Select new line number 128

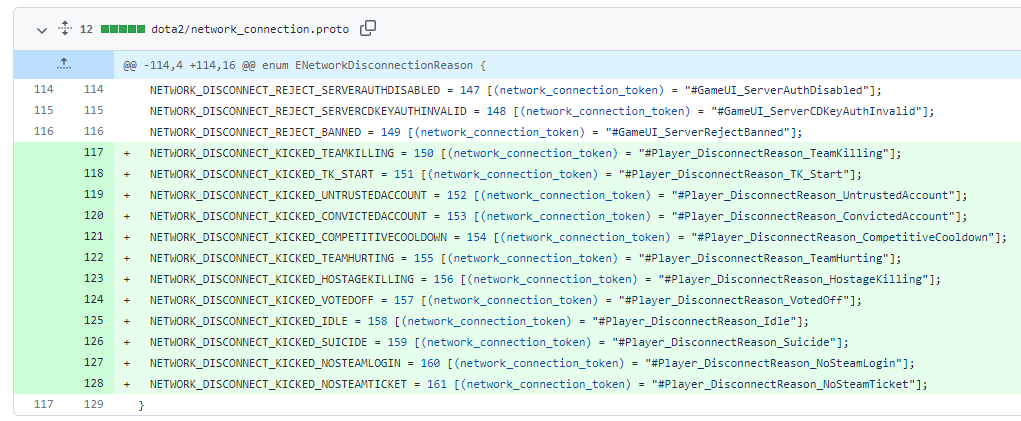pos(95,384)
